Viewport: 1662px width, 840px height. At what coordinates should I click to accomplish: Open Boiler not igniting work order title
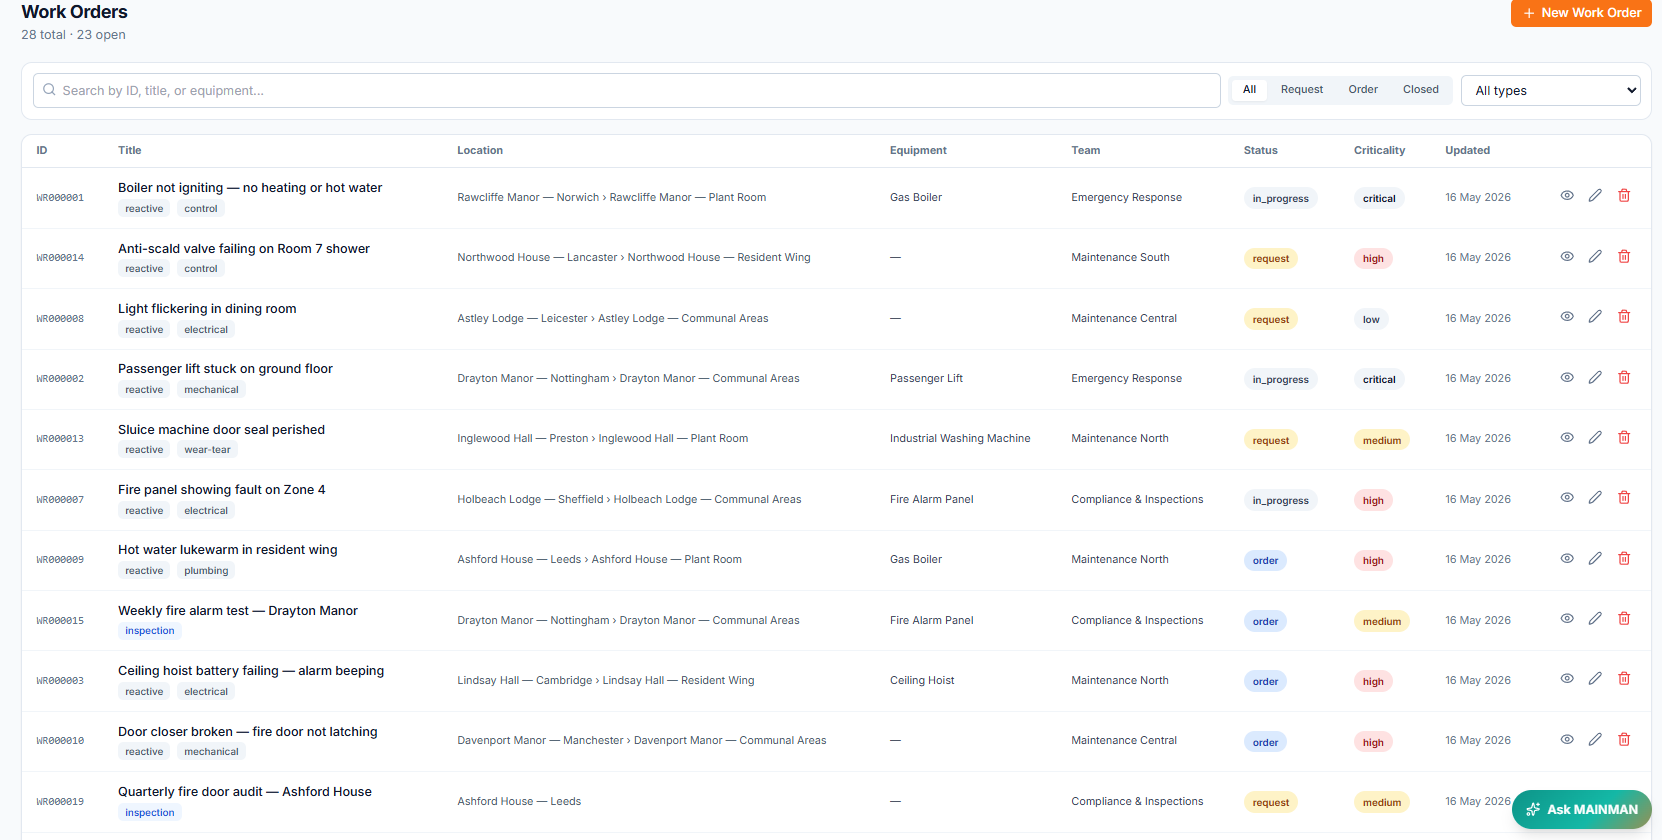click(250, 188)
